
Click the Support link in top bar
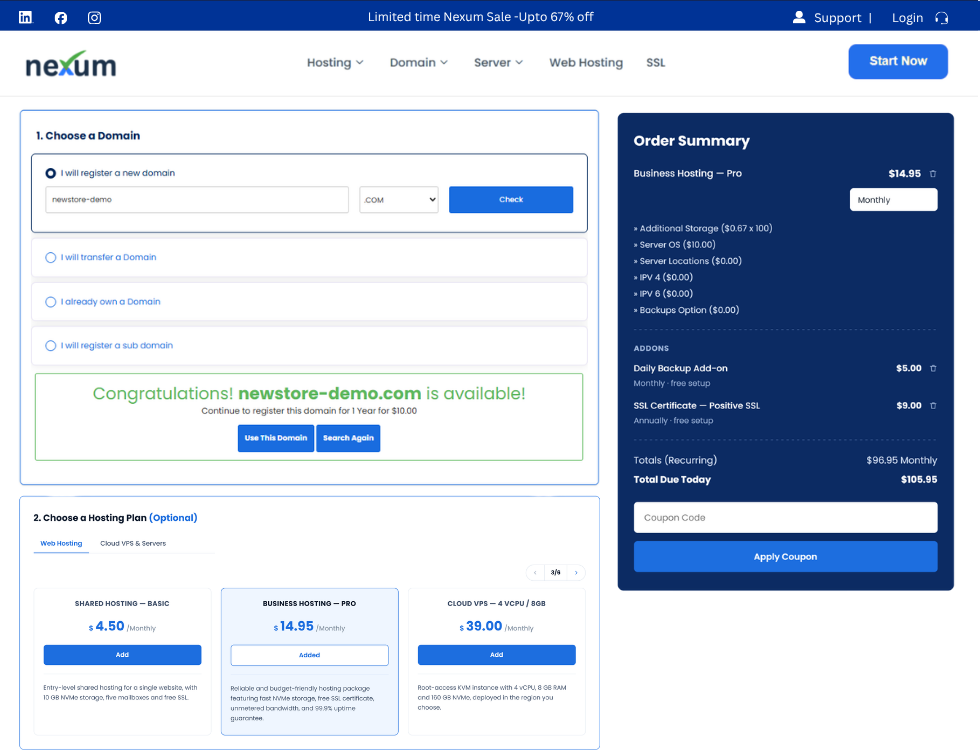coord(838,18)
